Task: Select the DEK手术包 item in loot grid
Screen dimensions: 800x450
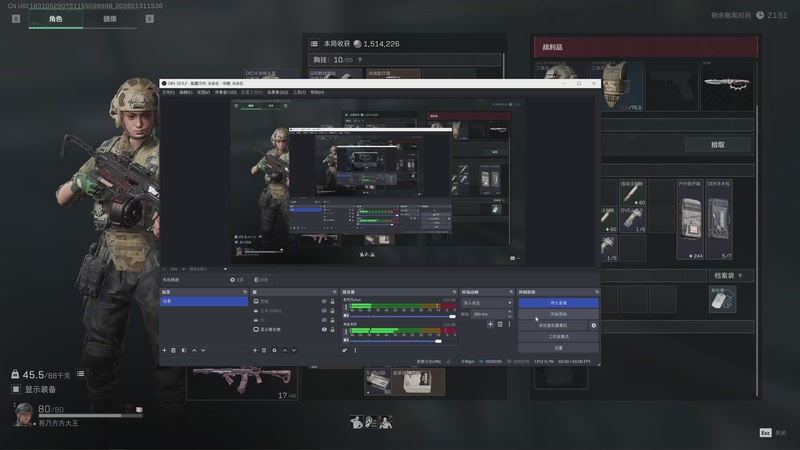Action: coord(719,219)
